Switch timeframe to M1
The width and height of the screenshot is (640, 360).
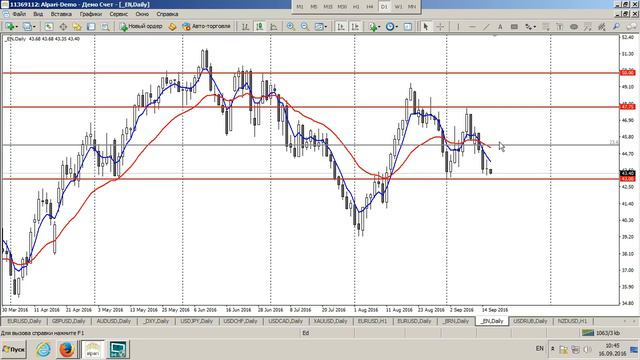300,7
